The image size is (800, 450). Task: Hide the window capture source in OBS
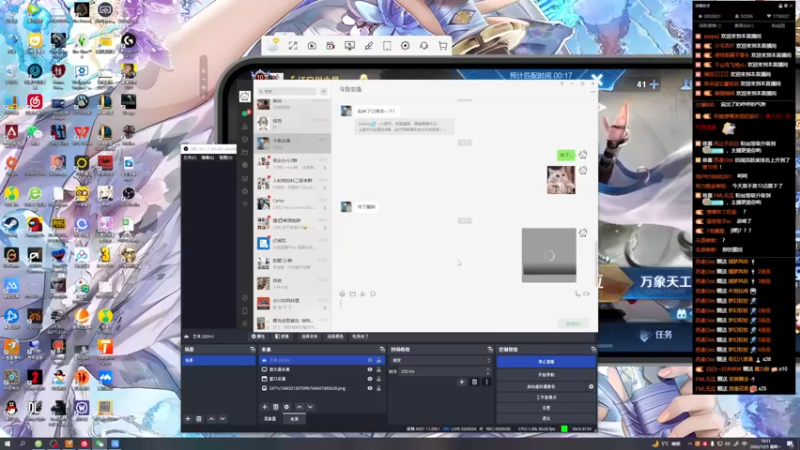(370, 379)
